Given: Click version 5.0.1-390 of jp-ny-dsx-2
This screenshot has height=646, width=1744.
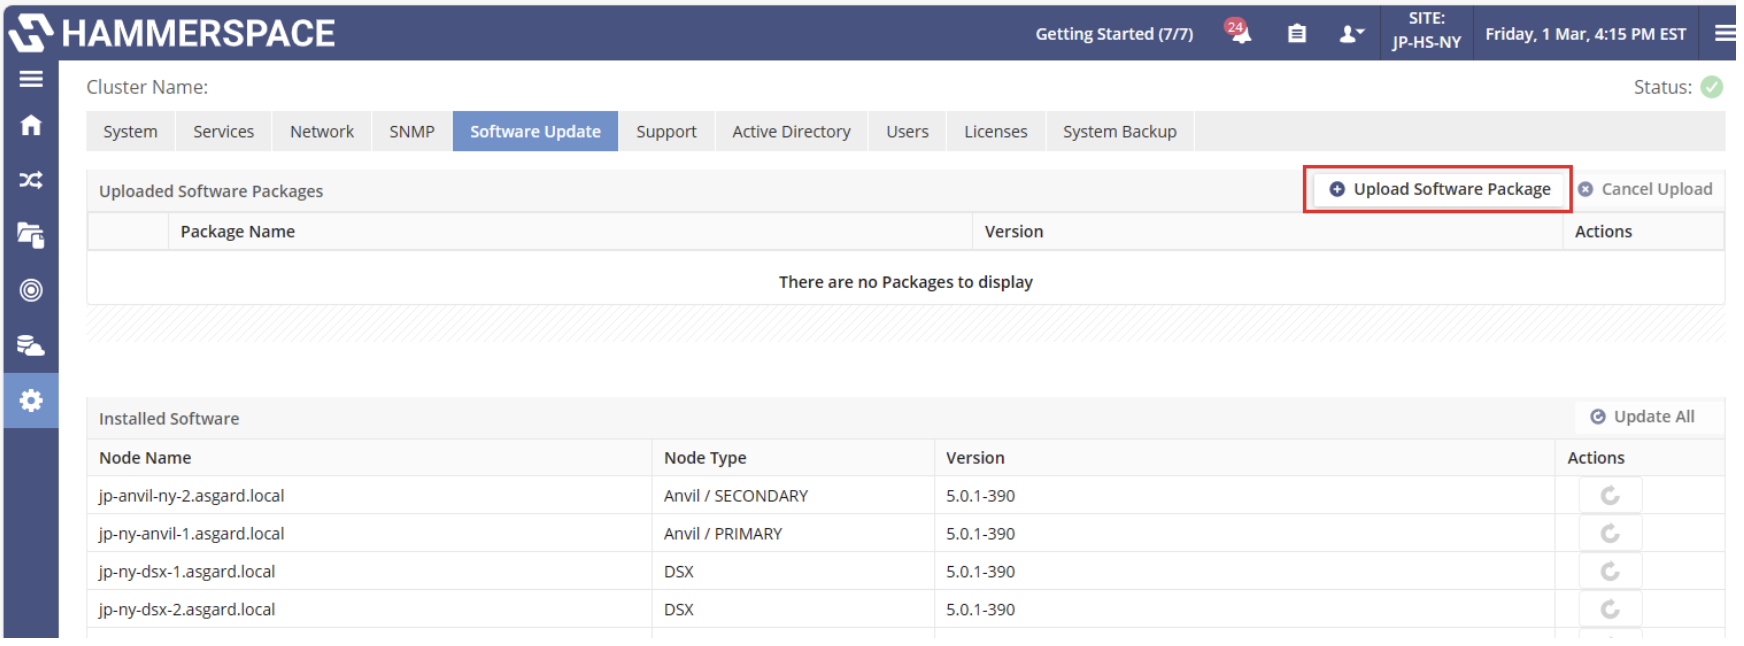Looking at the screenshot, I should point(980,610).
